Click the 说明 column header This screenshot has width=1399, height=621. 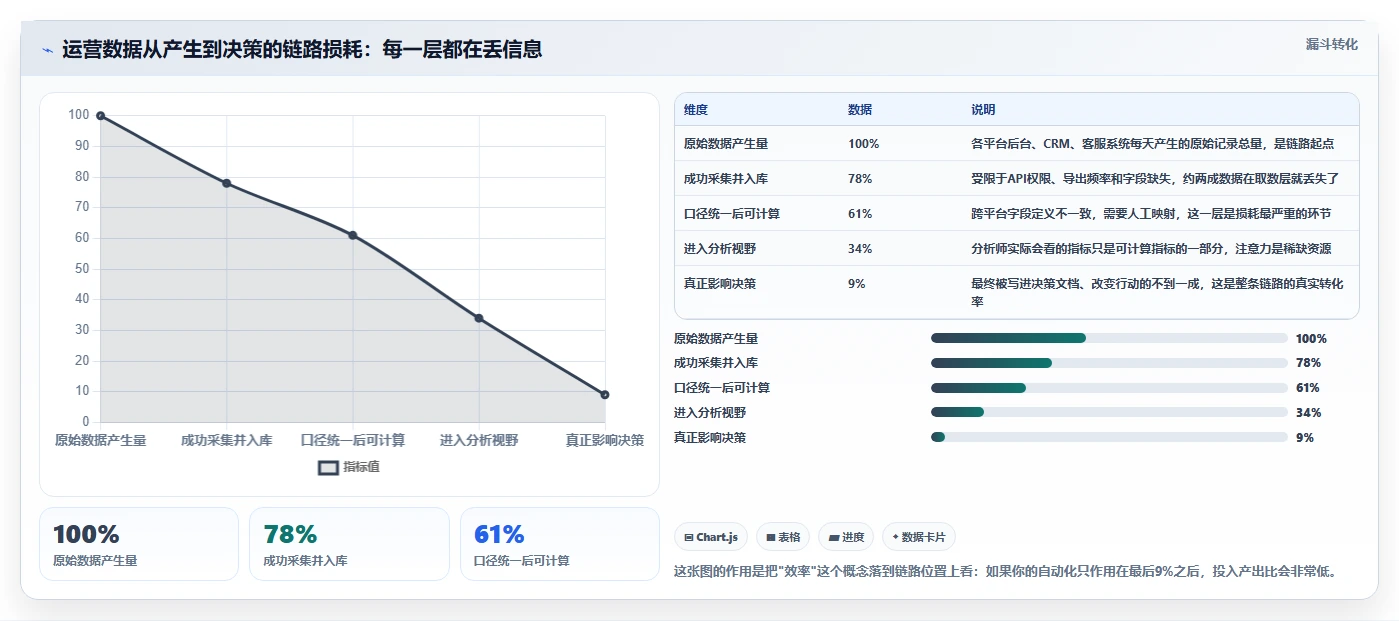[983, 110]
